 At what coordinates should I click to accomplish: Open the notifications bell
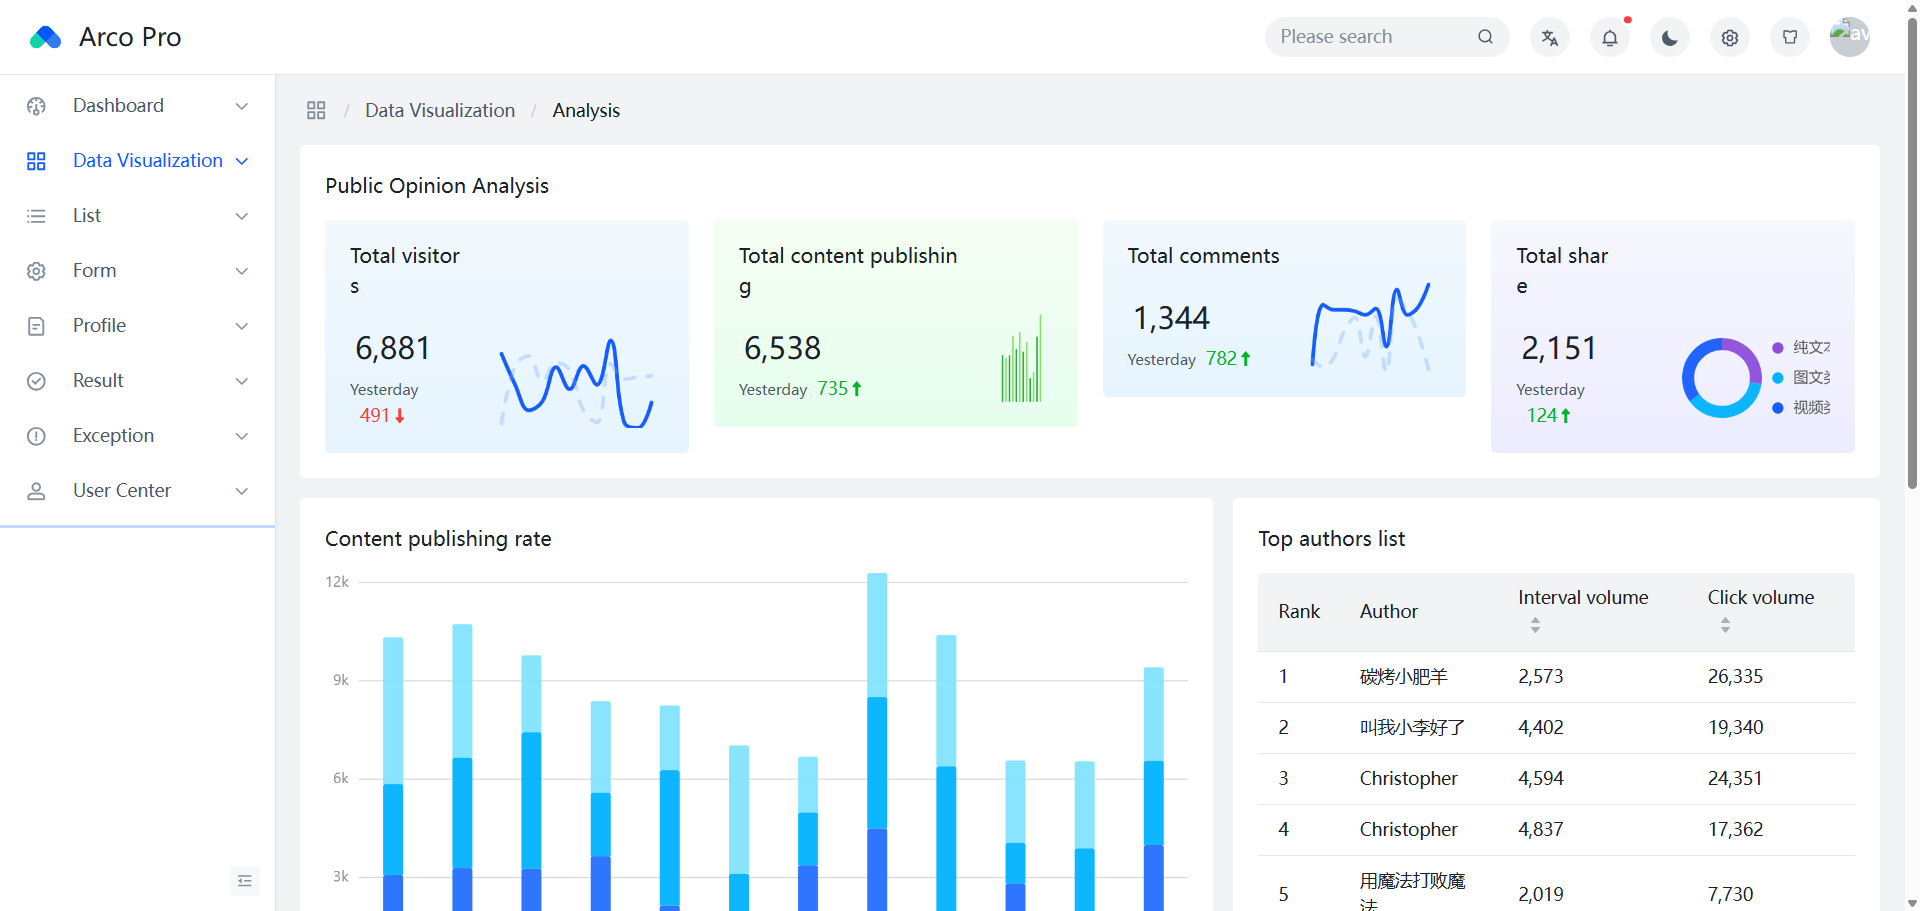1609,37
